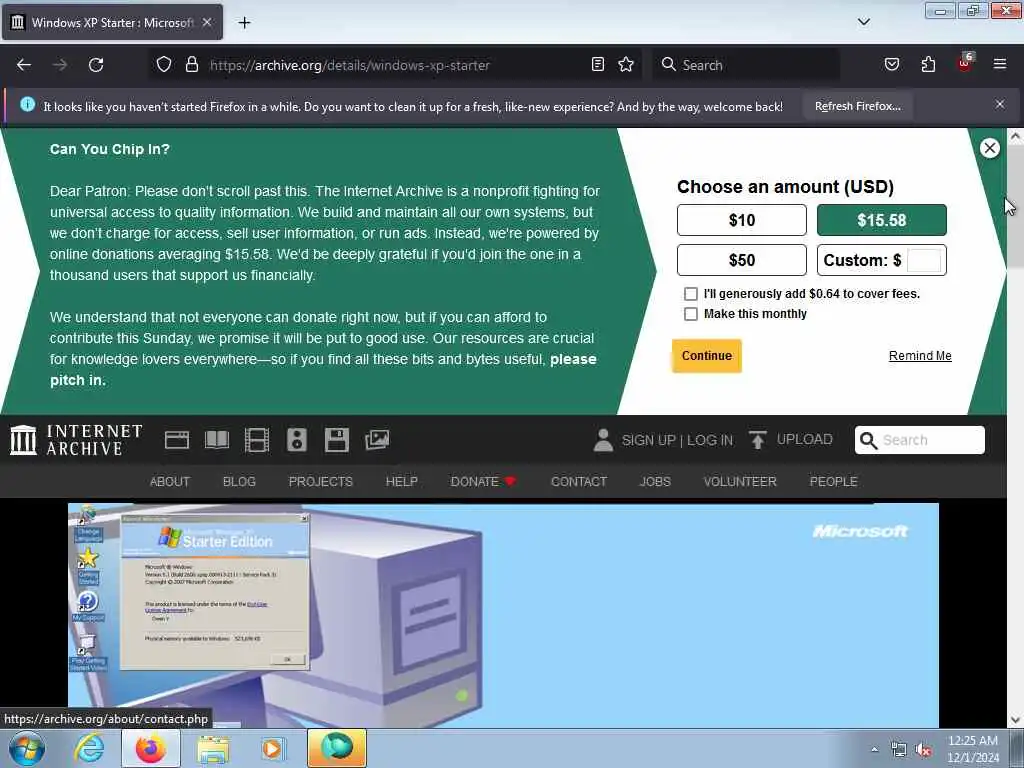View site security via padlock icon
Screen dimensions: 1024x768
tap(191, 65)
